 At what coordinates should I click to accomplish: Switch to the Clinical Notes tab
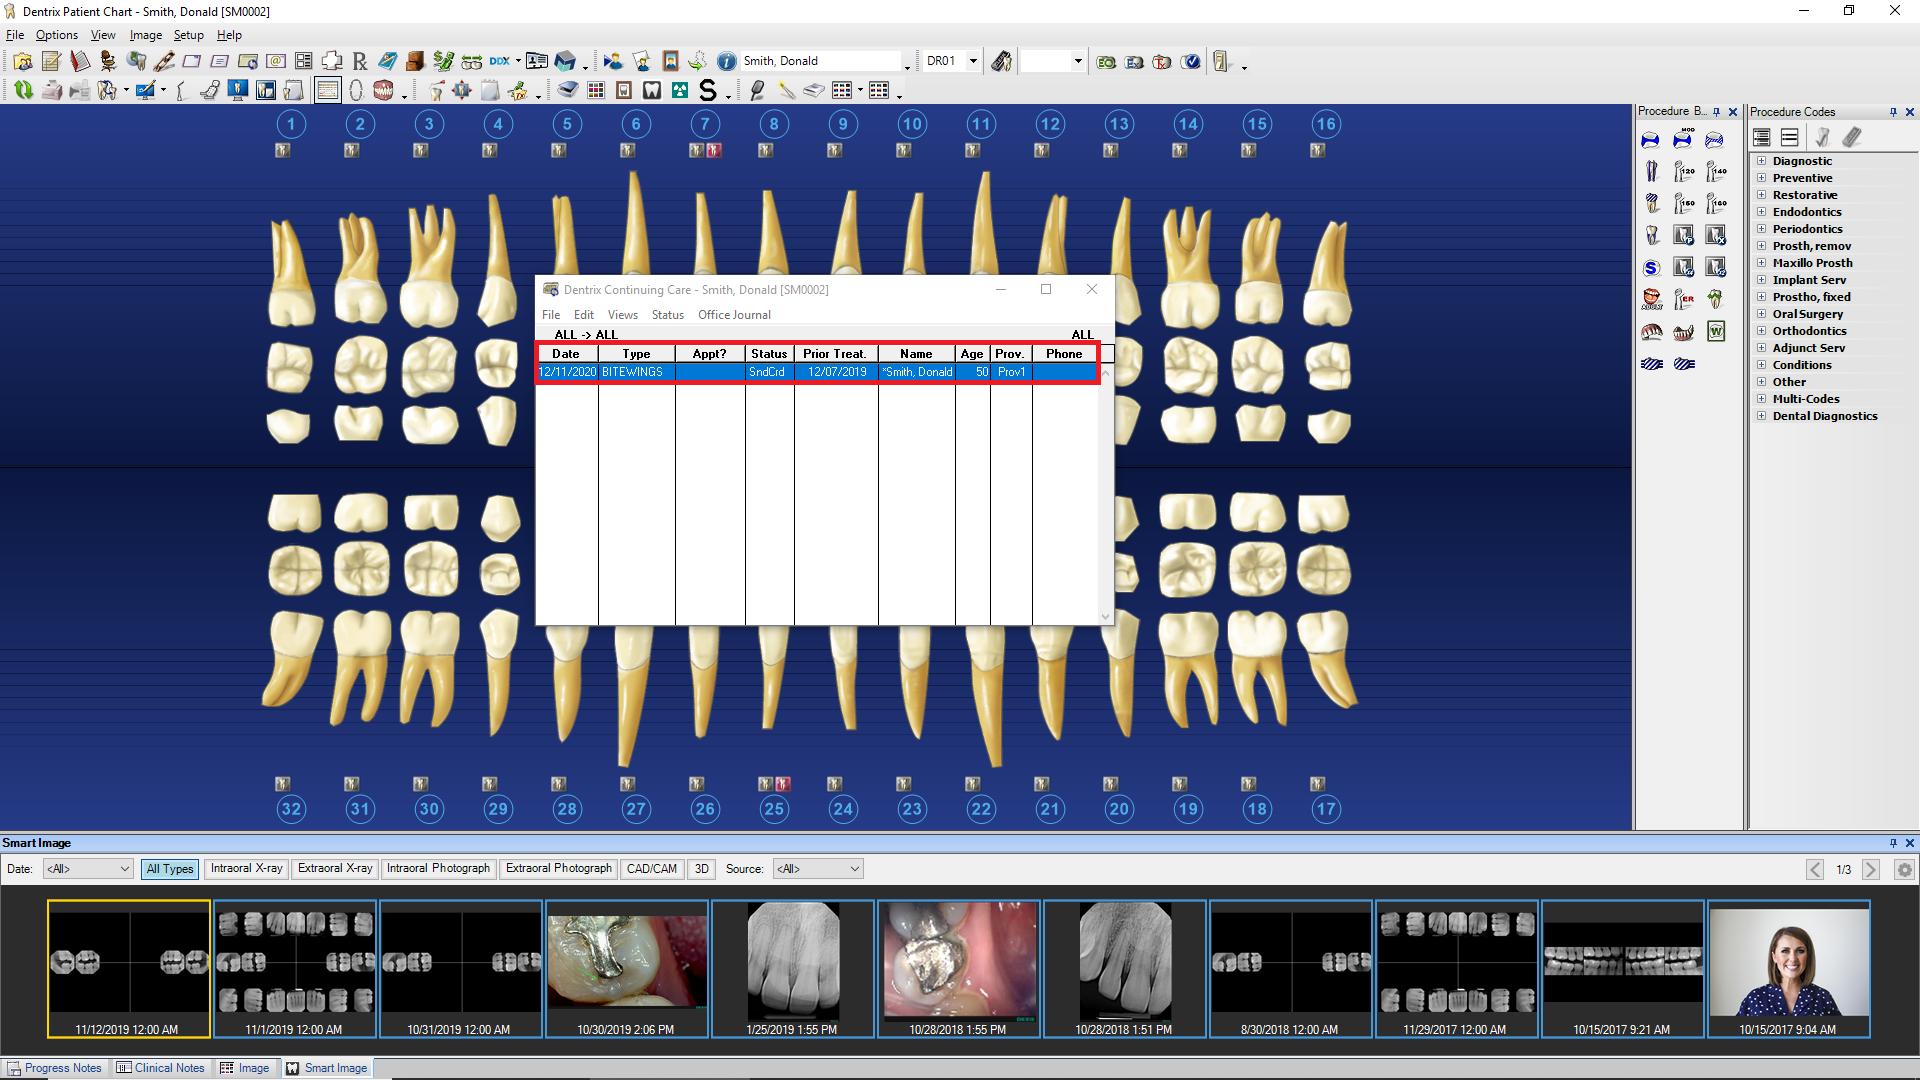tap(160, 1068)
